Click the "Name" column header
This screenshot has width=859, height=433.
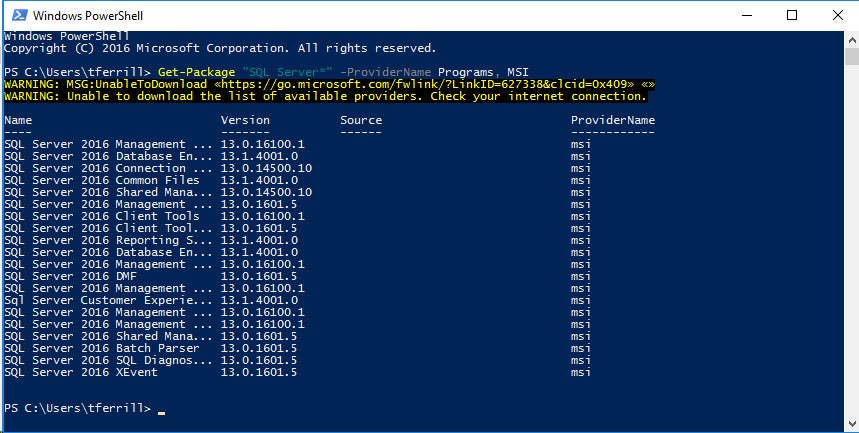coord(18,121)
